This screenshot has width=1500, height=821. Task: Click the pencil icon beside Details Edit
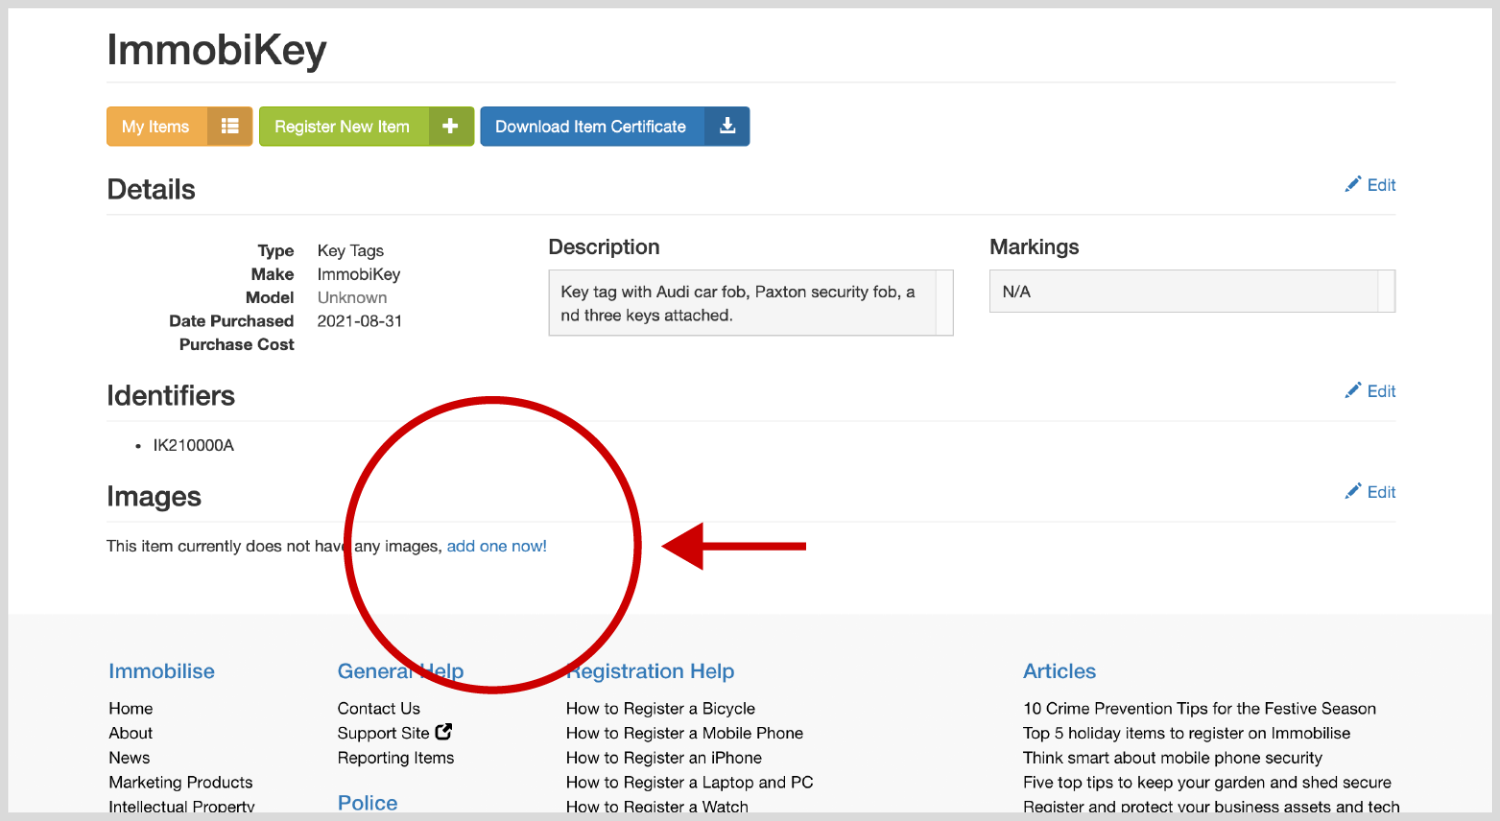tap(1353, 184)
